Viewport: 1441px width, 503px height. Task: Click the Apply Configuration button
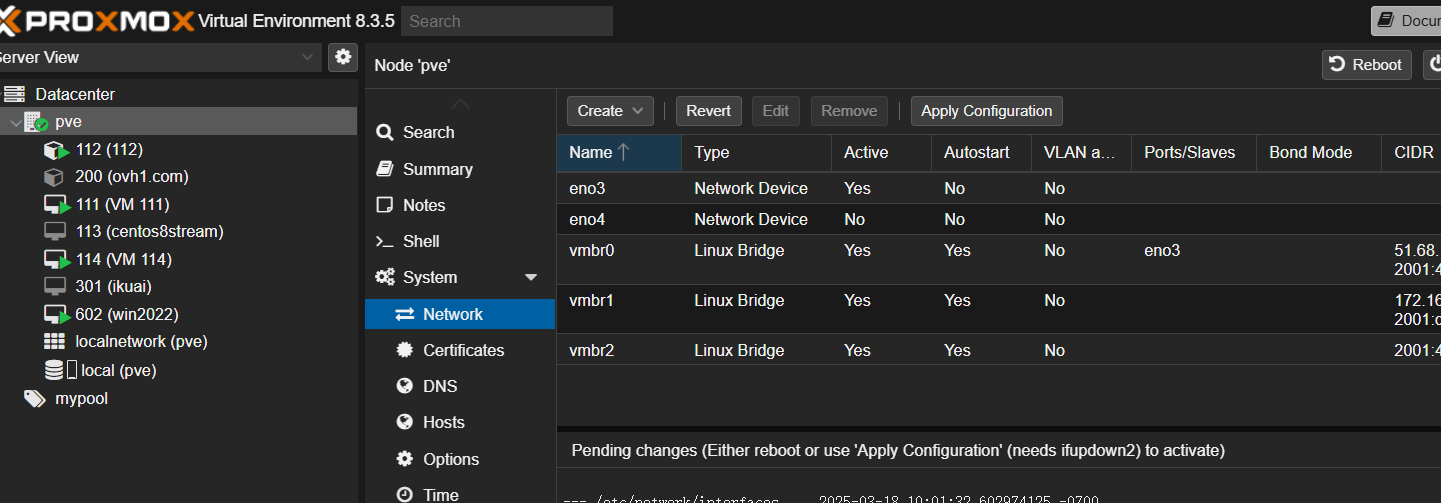click(x=987, y=111)
